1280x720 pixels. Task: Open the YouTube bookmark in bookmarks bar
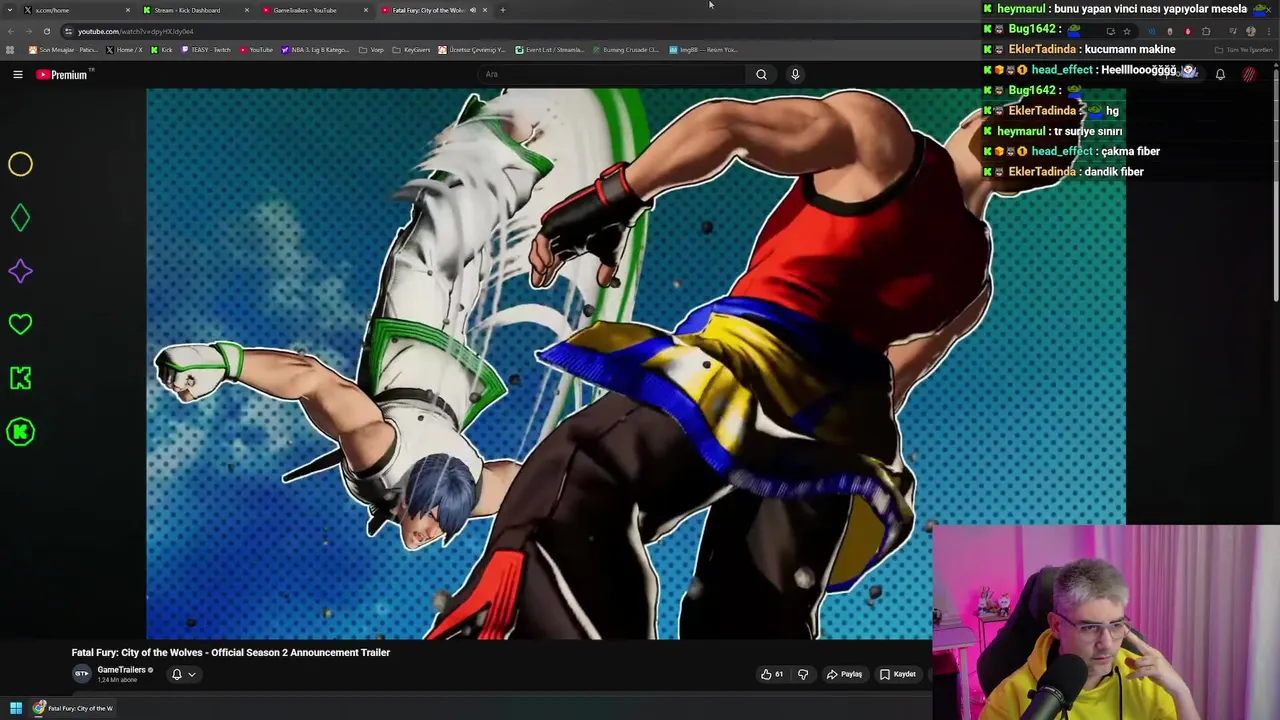click(256, 50)
